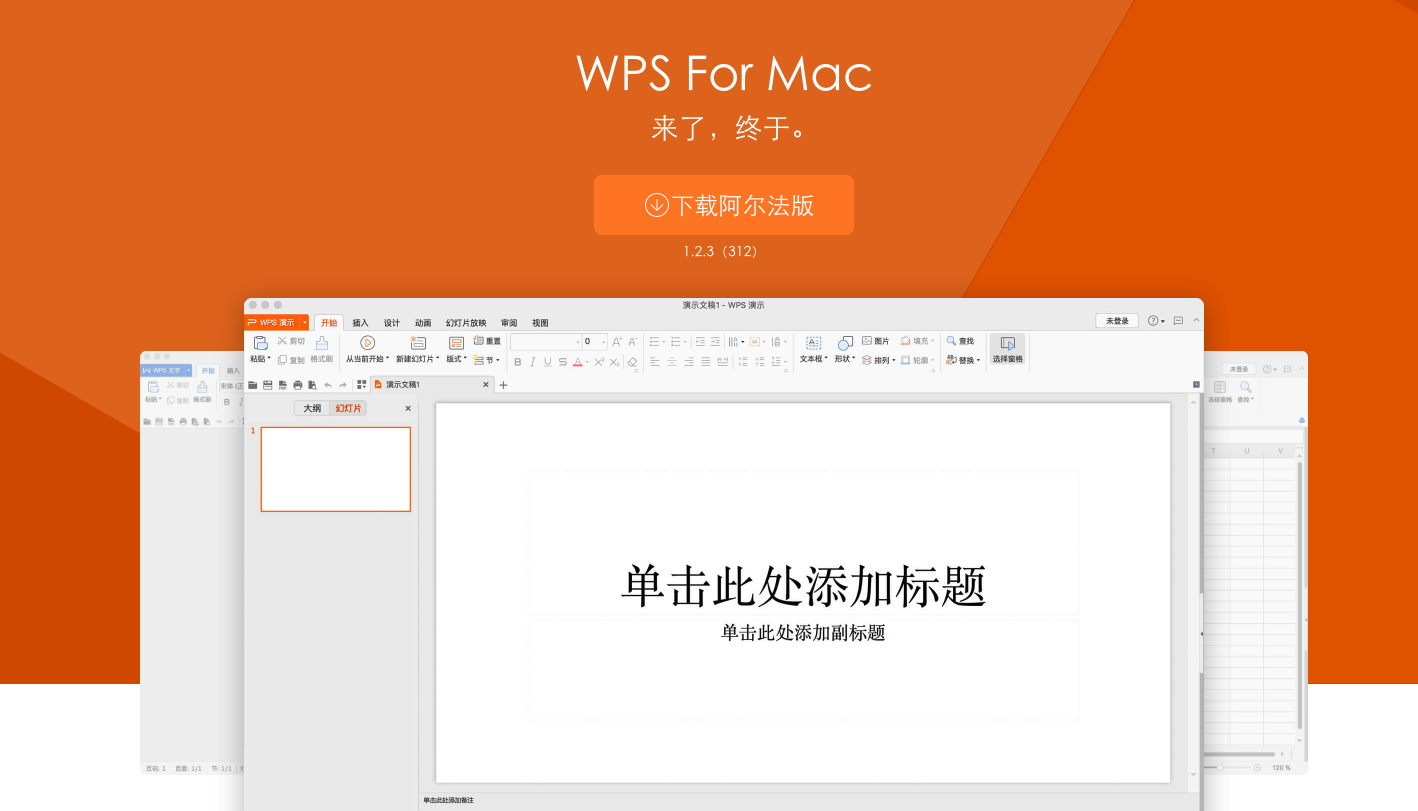
Task: Select slide 1 thumbnail
Action: 336,469
